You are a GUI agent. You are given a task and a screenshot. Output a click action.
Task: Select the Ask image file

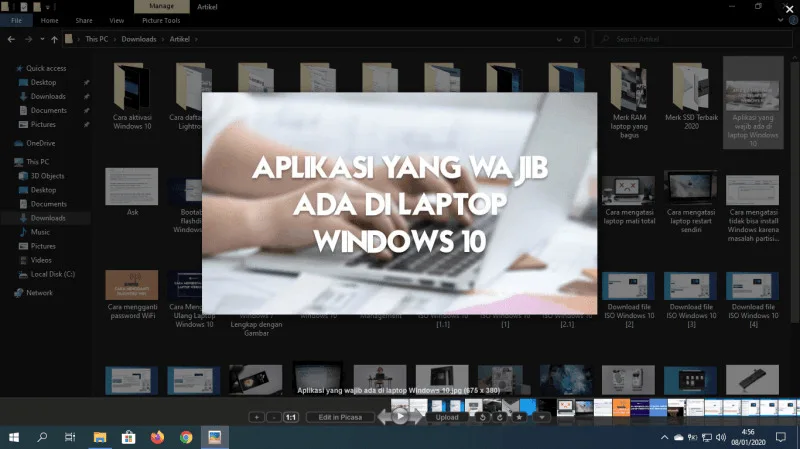pyautogui.click(x=132, y=192)
